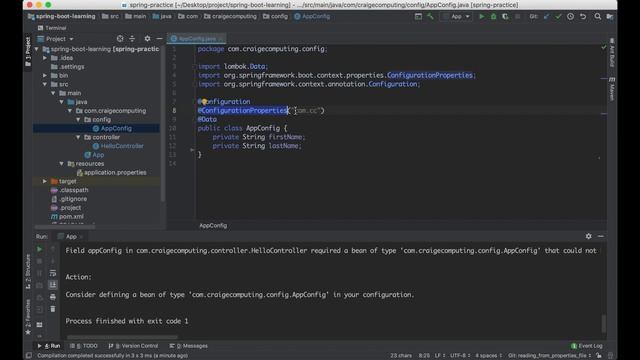
Task: Expand the .idea folder
Action: (x=45, y=58)
